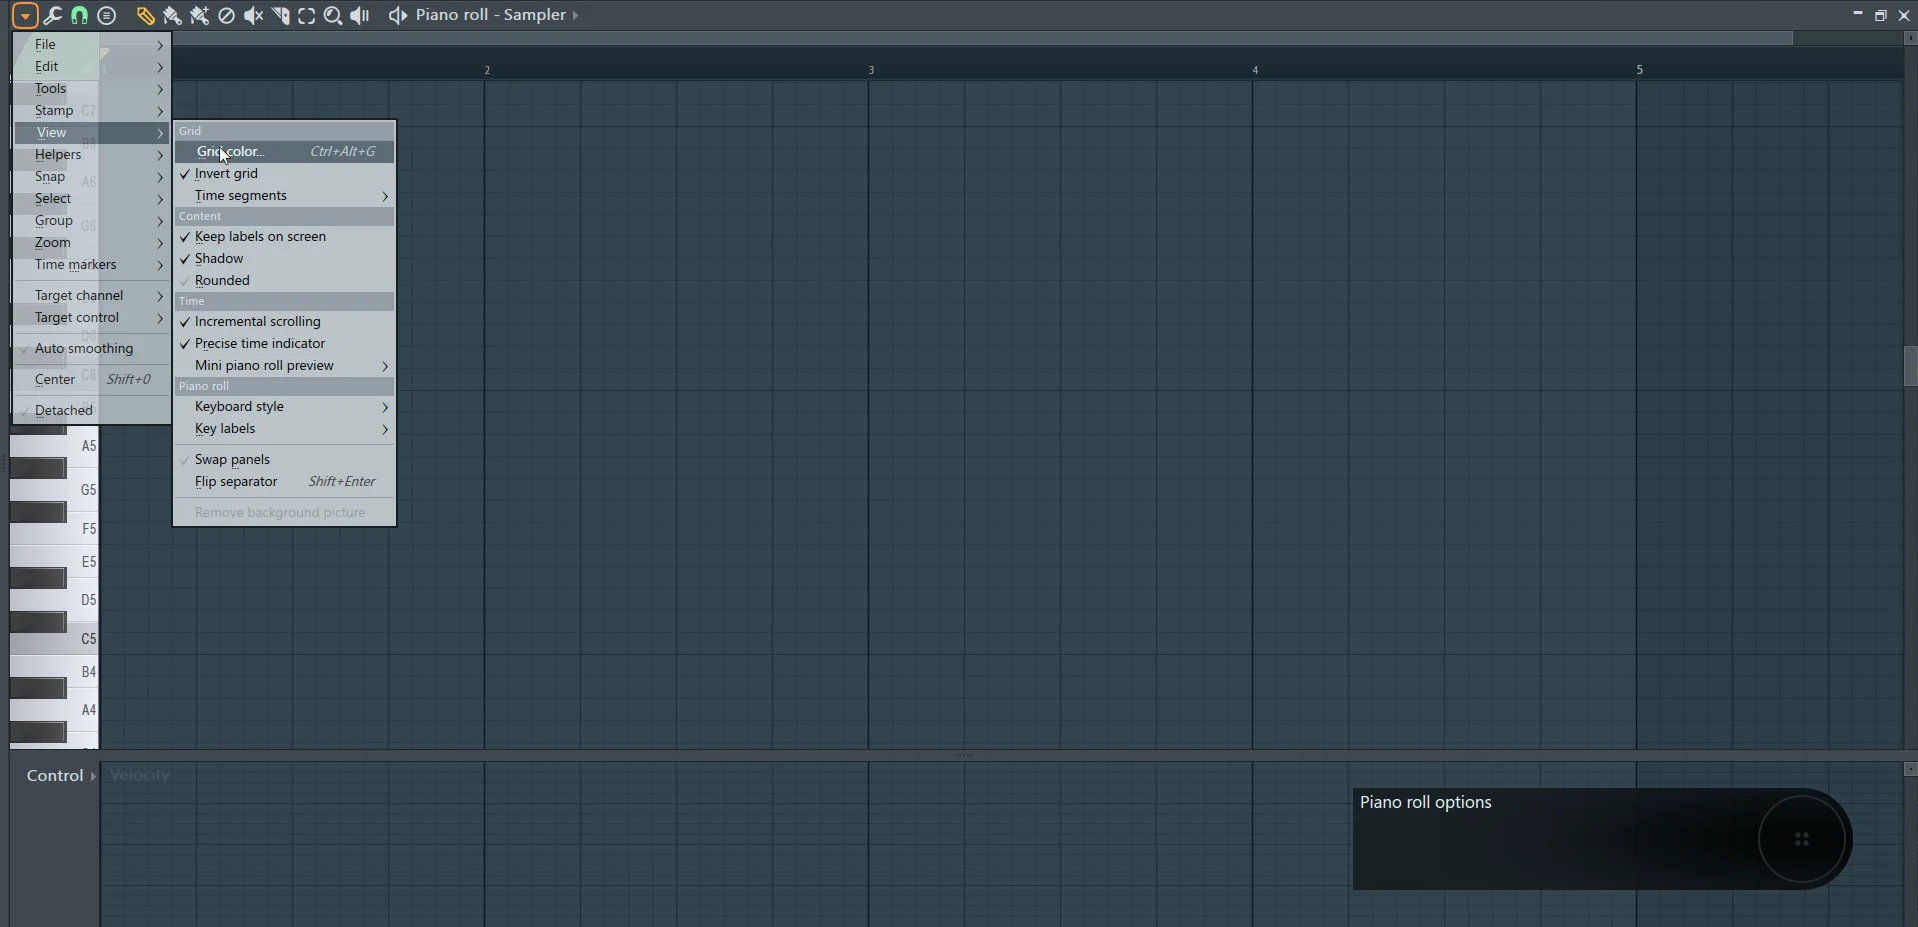Select the Slice tool
This screenshot has width=1918, height=927.
pyautogui.click(x=280, y=15)
